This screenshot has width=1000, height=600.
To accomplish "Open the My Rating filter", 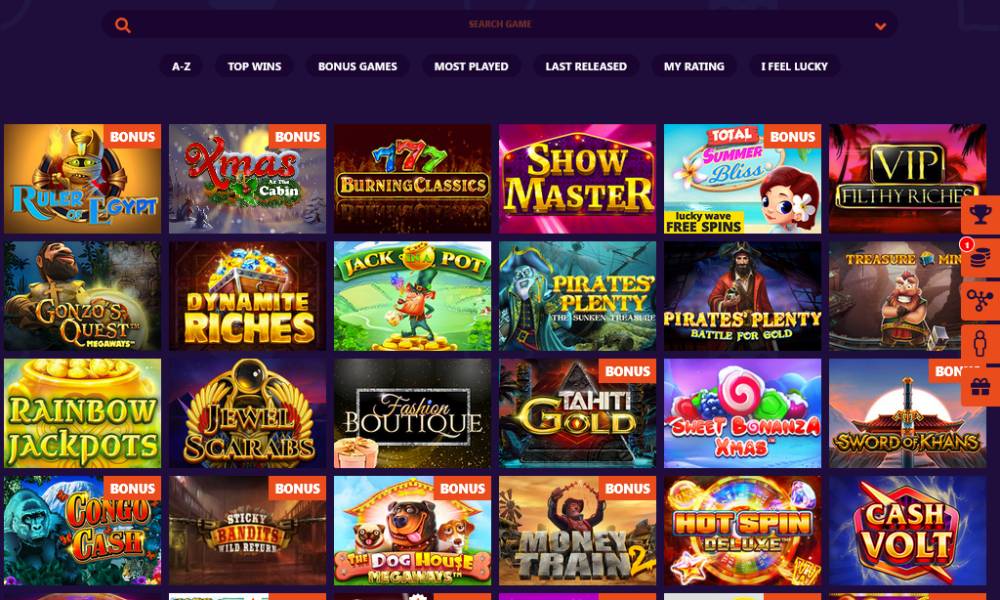I will [x=694, y=66].
